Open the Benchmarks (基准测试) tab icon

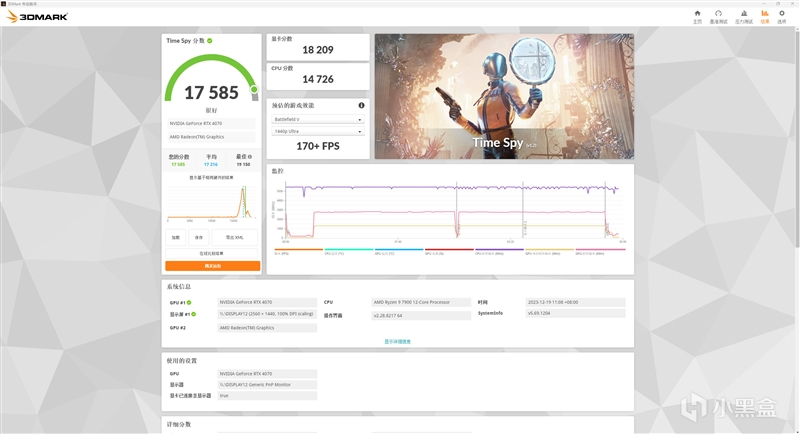[718, 13]
